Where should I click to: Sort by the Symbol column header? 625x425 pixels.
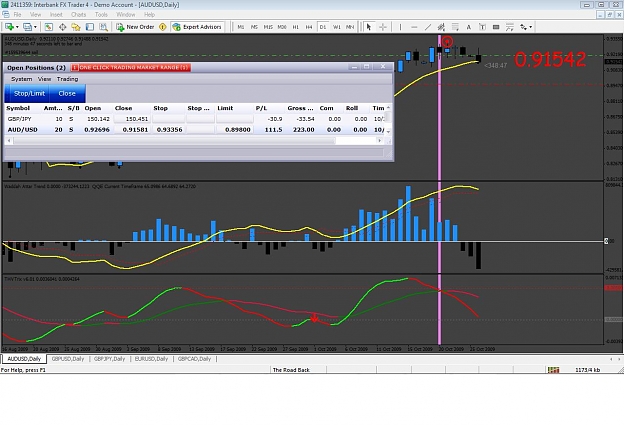point(18,108)
